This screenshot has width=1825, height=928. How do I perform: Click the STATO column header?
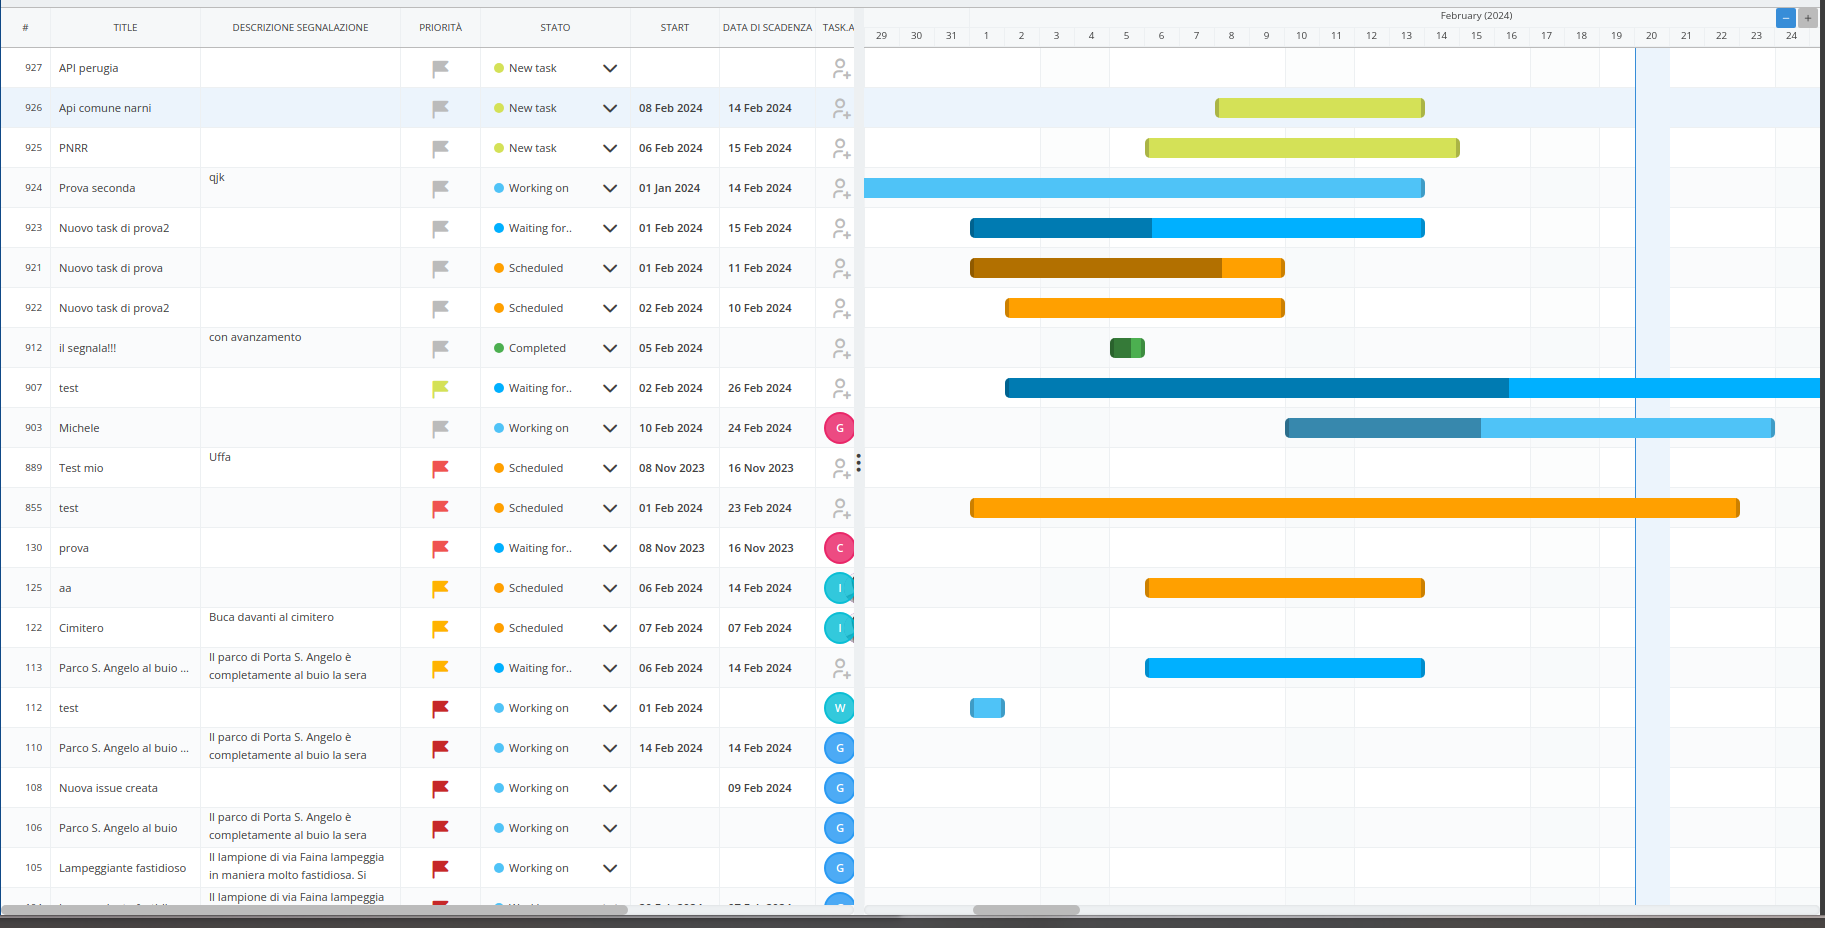[x=555, y=28]
